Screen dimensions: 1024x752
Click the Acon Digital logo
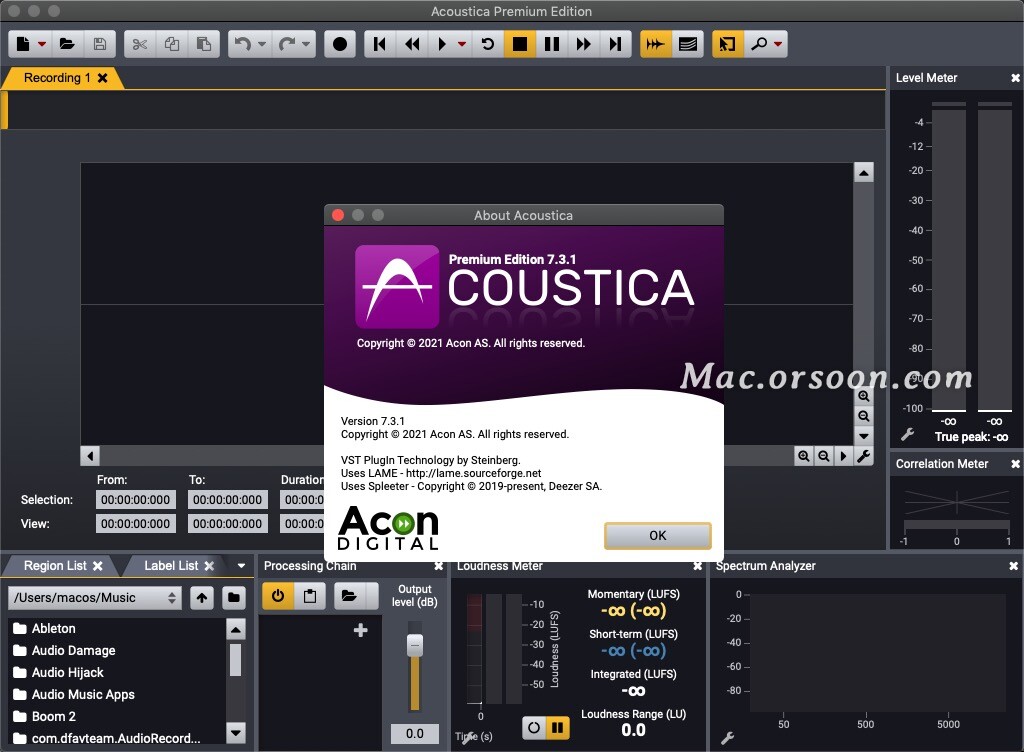389,528
